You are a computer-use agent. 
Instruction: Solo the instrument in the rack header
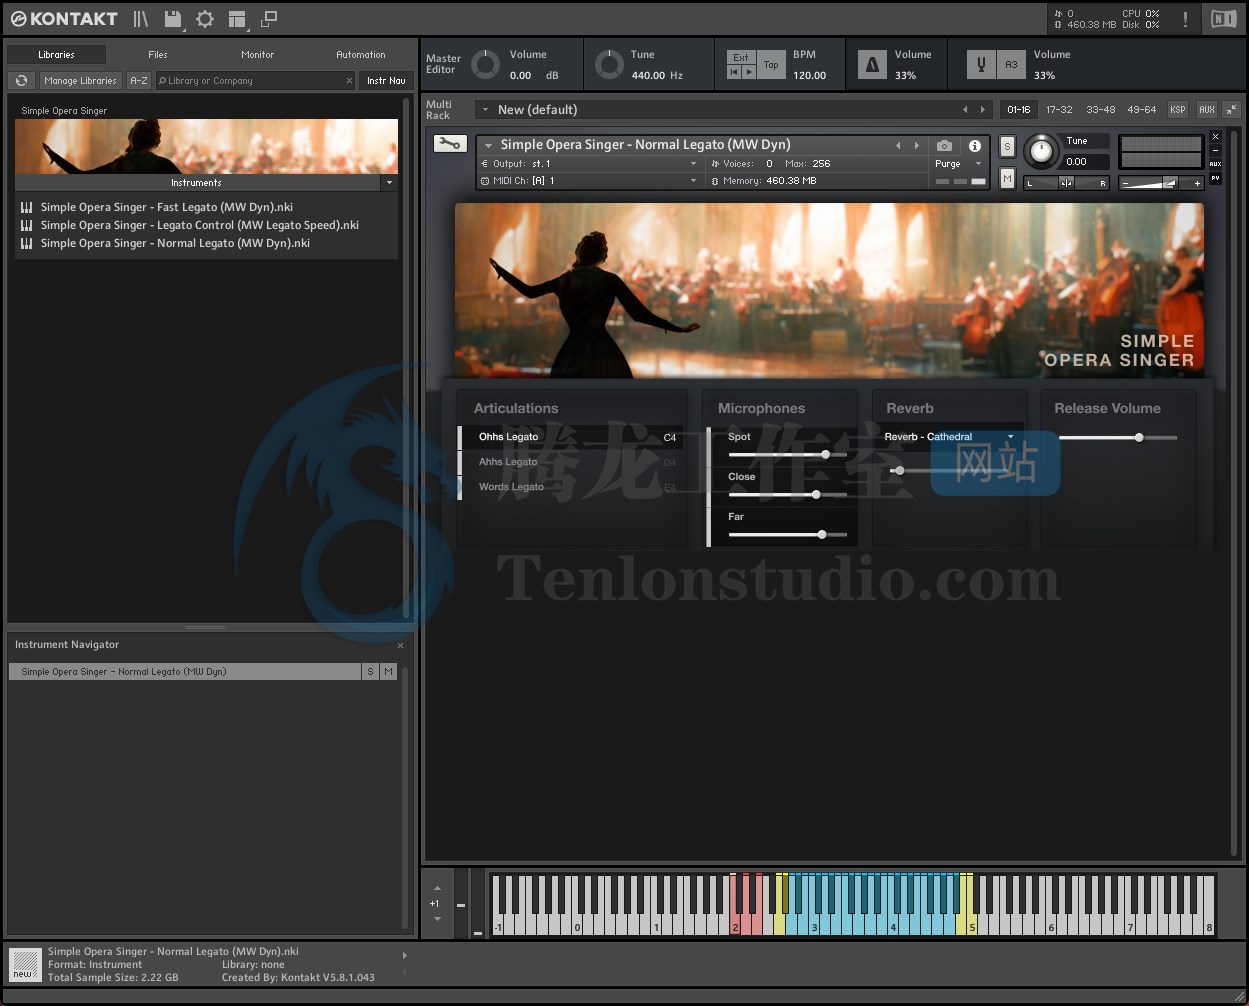[x=1007, y=147]
